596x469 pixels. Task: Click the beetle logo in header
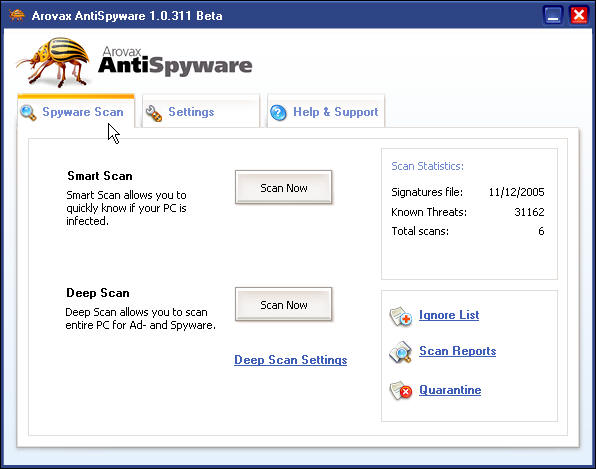53,62
